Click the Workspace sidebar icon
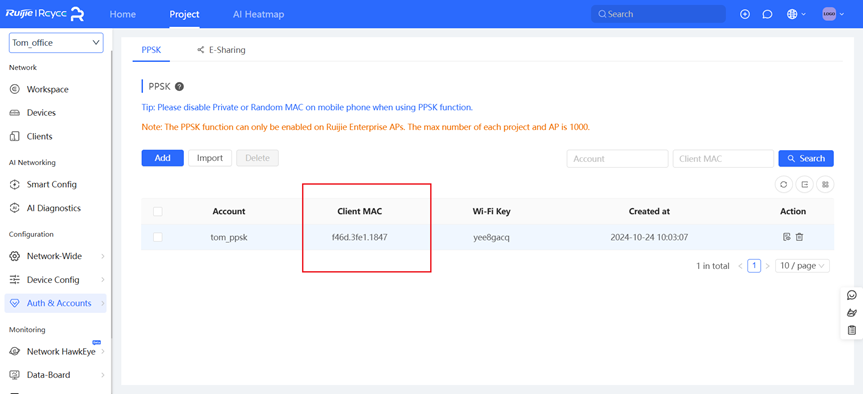 click(15, 89)
